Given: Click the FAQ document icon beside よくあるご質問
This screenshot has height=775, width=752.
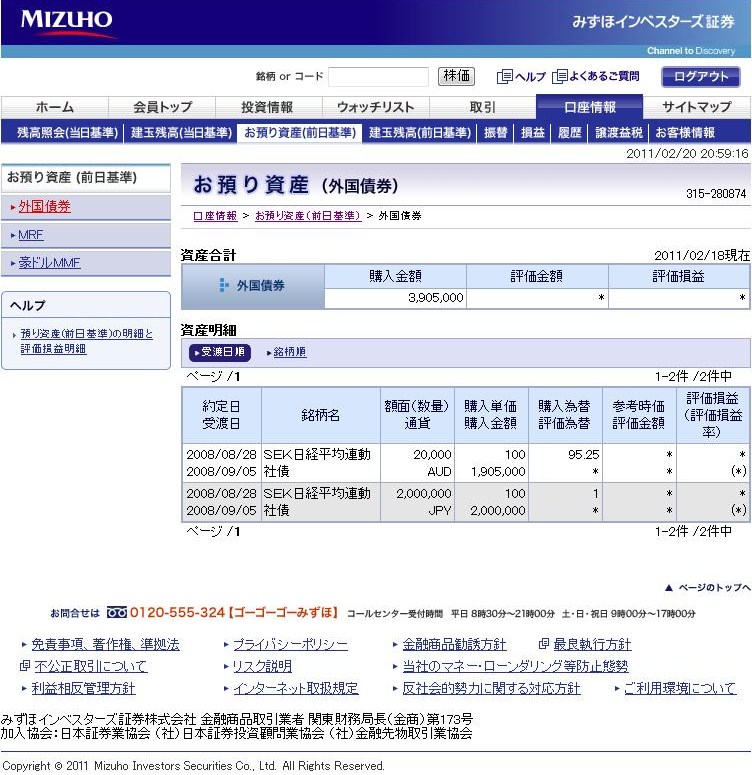Looking at the screenshot, I should (560, 77).
